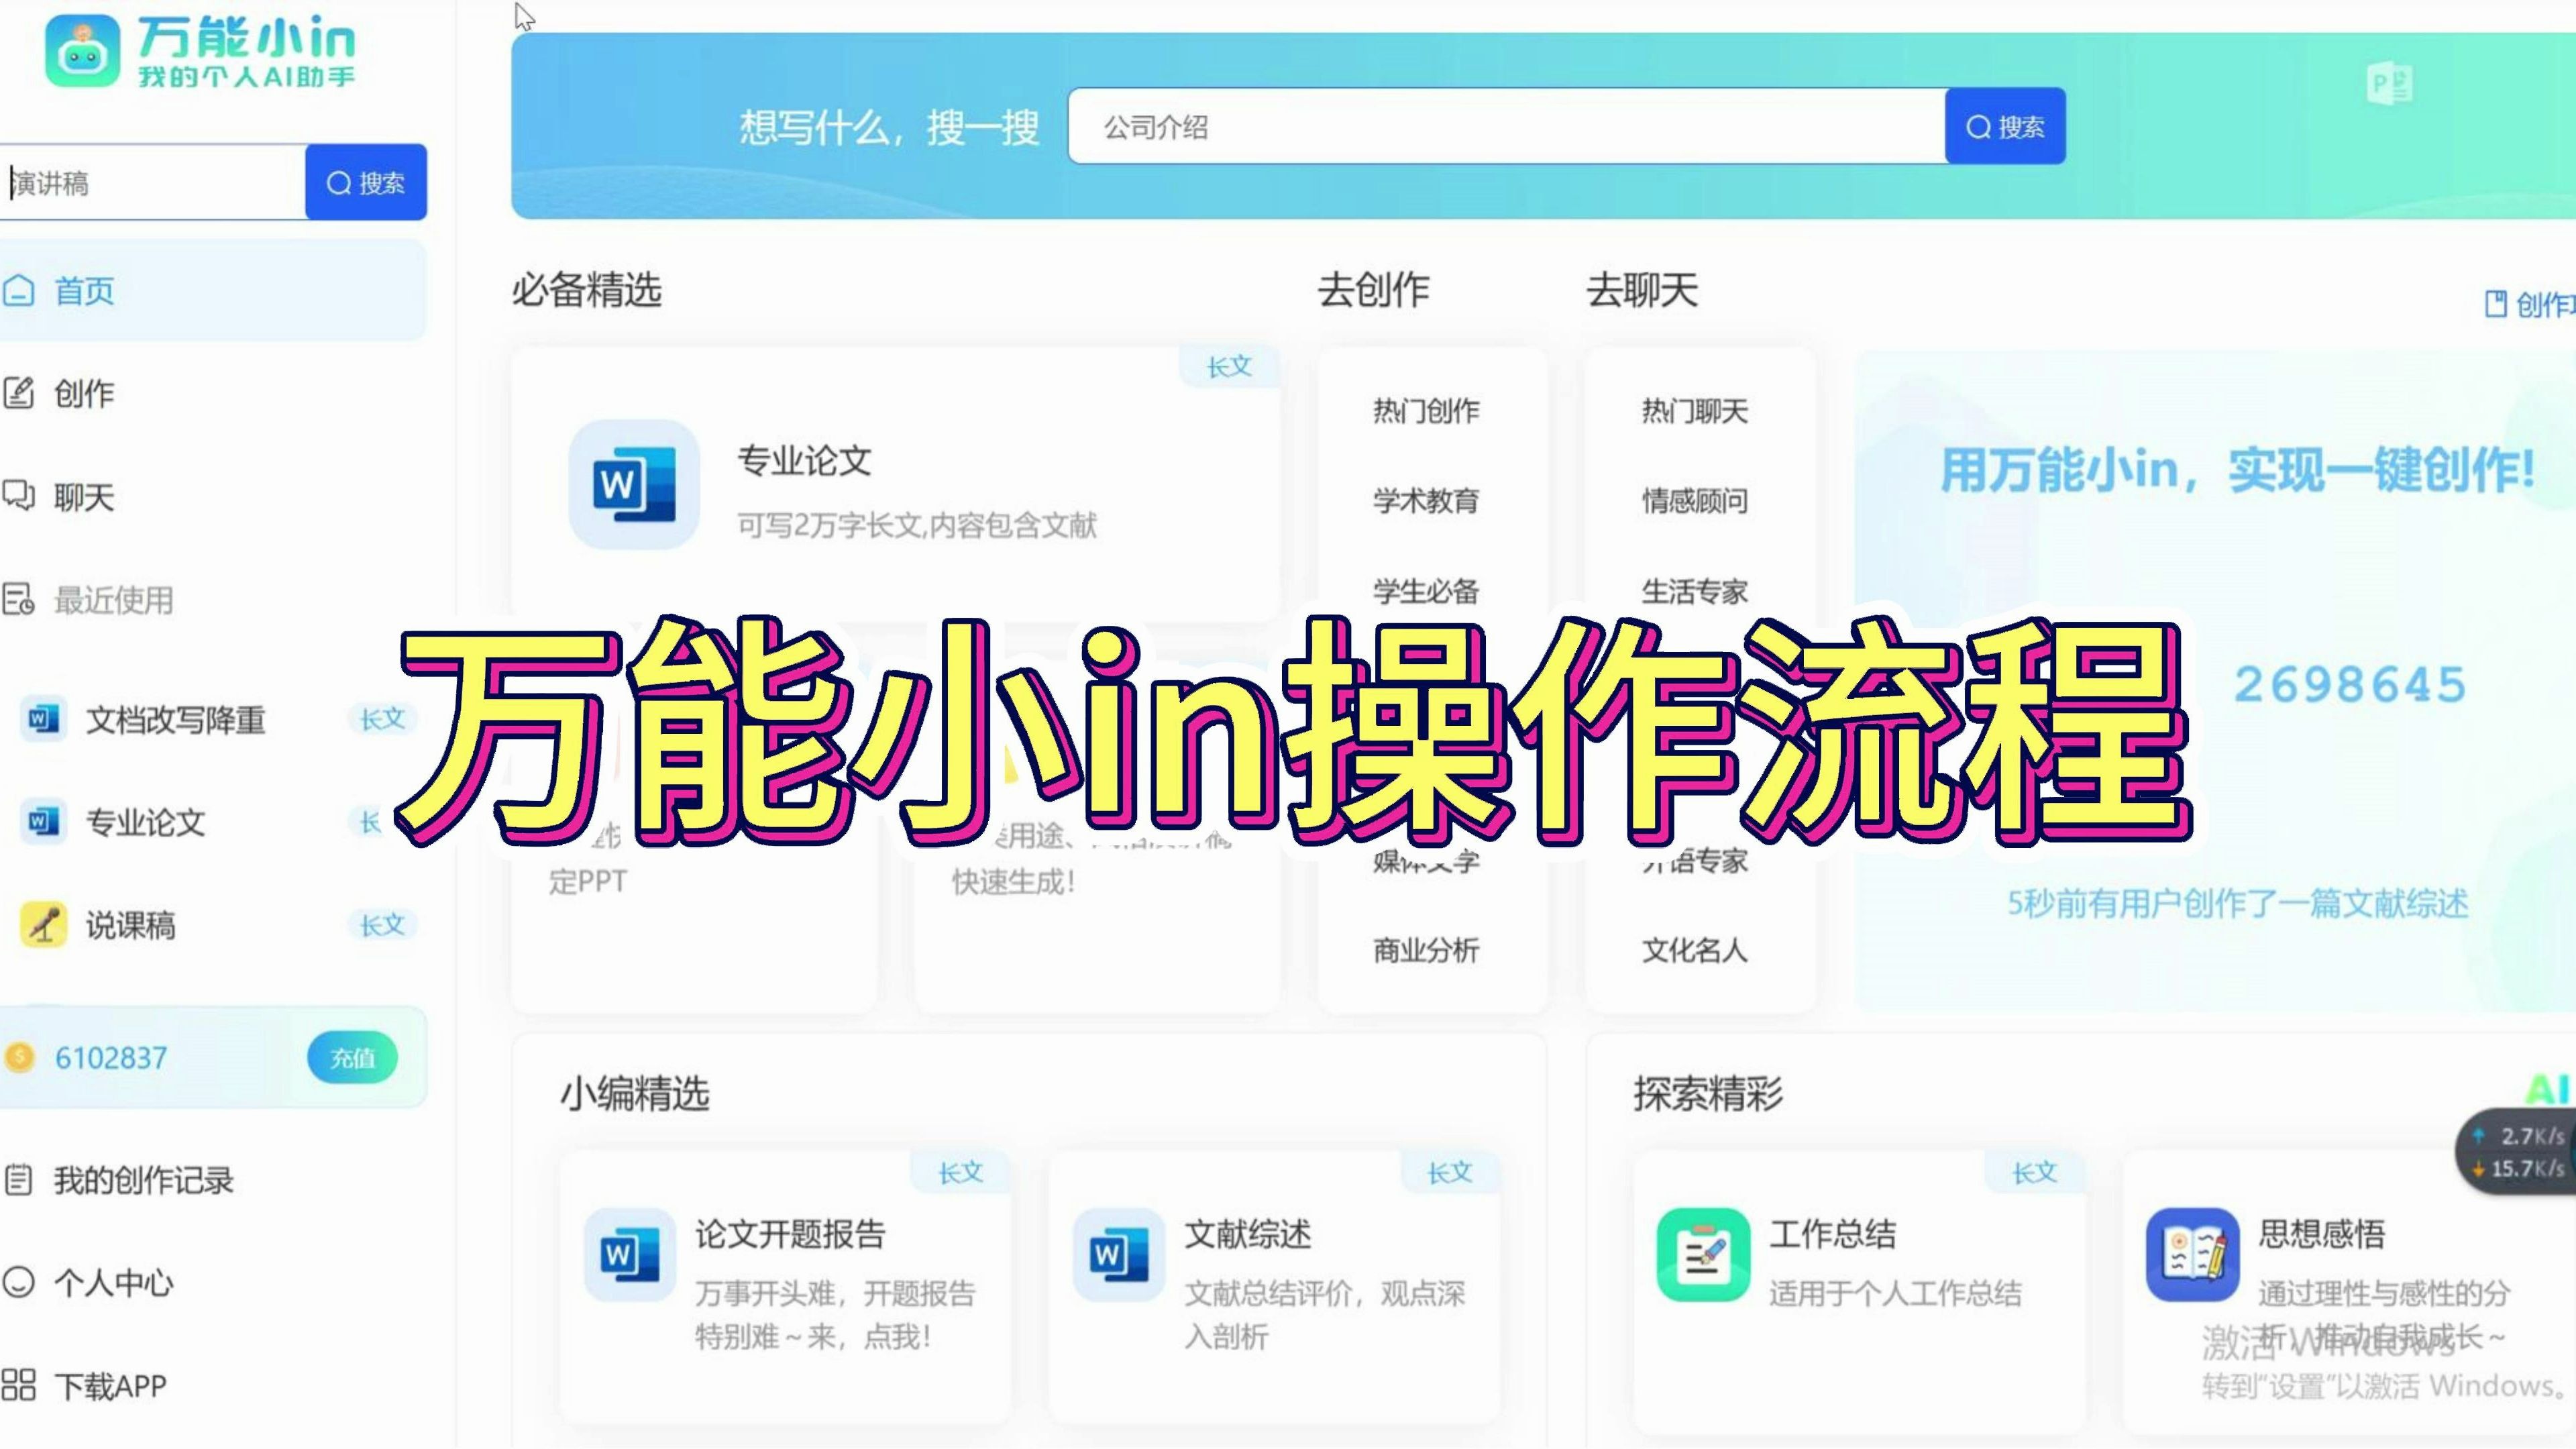
Task: Select 商业分析 under 去创作
Action: (1426, 950)
